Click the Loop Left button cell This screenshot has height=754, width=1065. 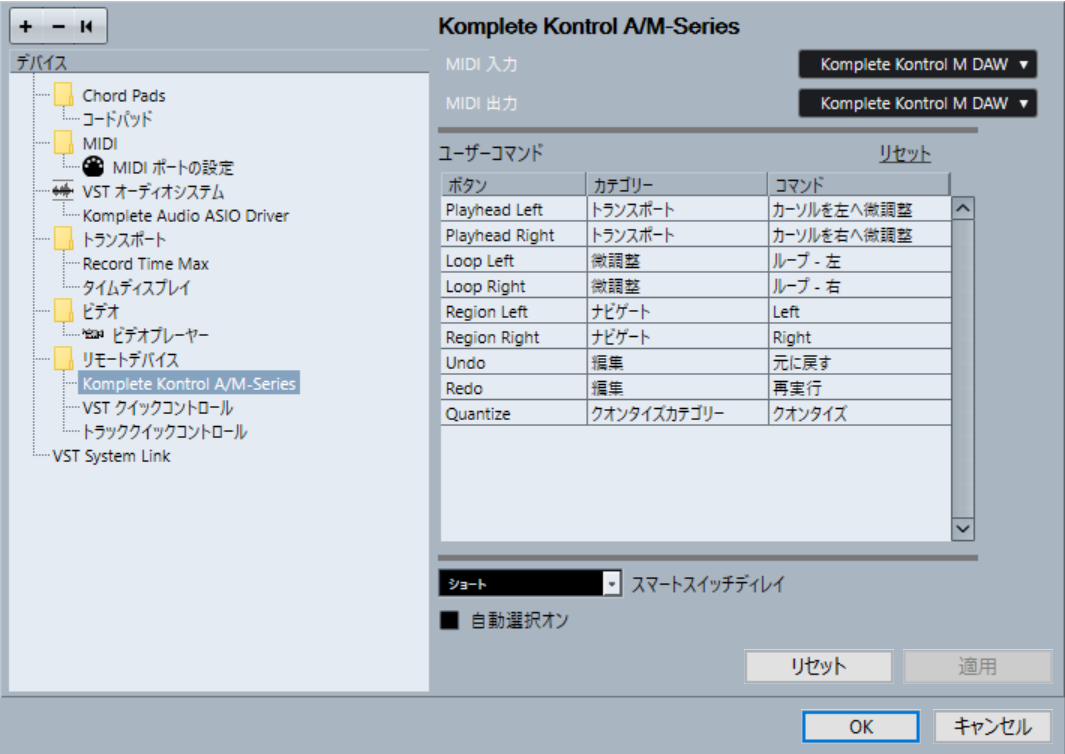pos(513,261)
